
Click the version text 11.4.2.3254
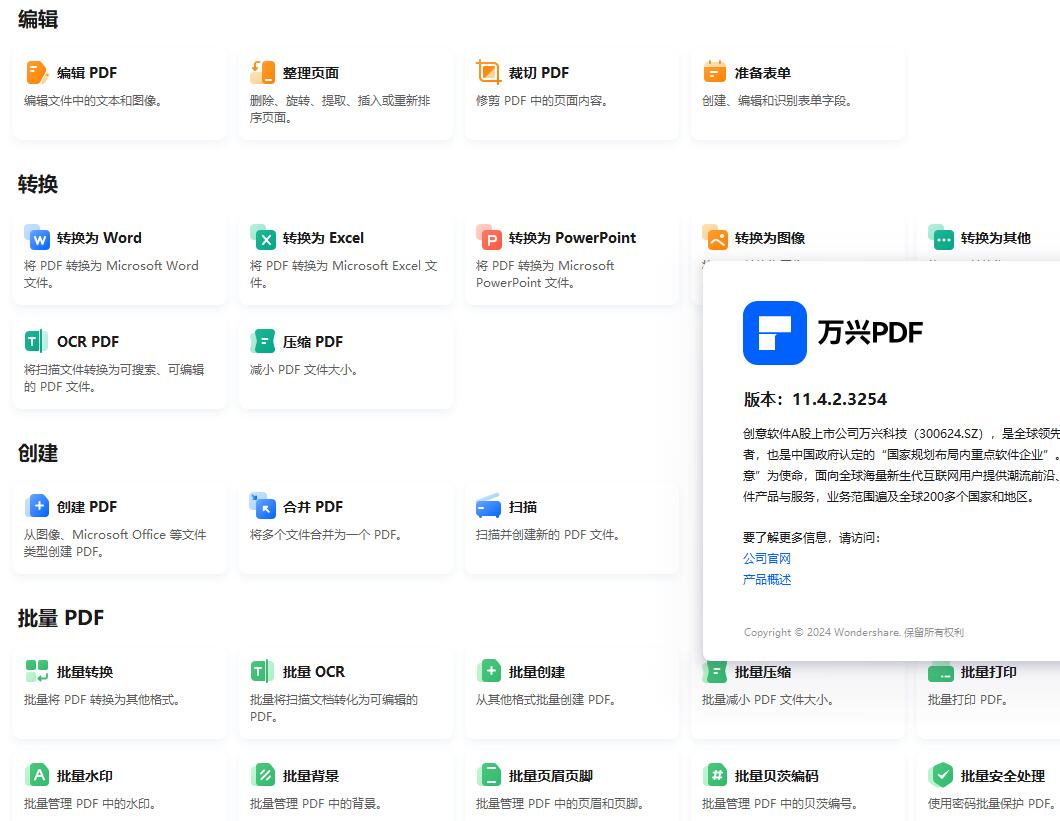(839, 400)
